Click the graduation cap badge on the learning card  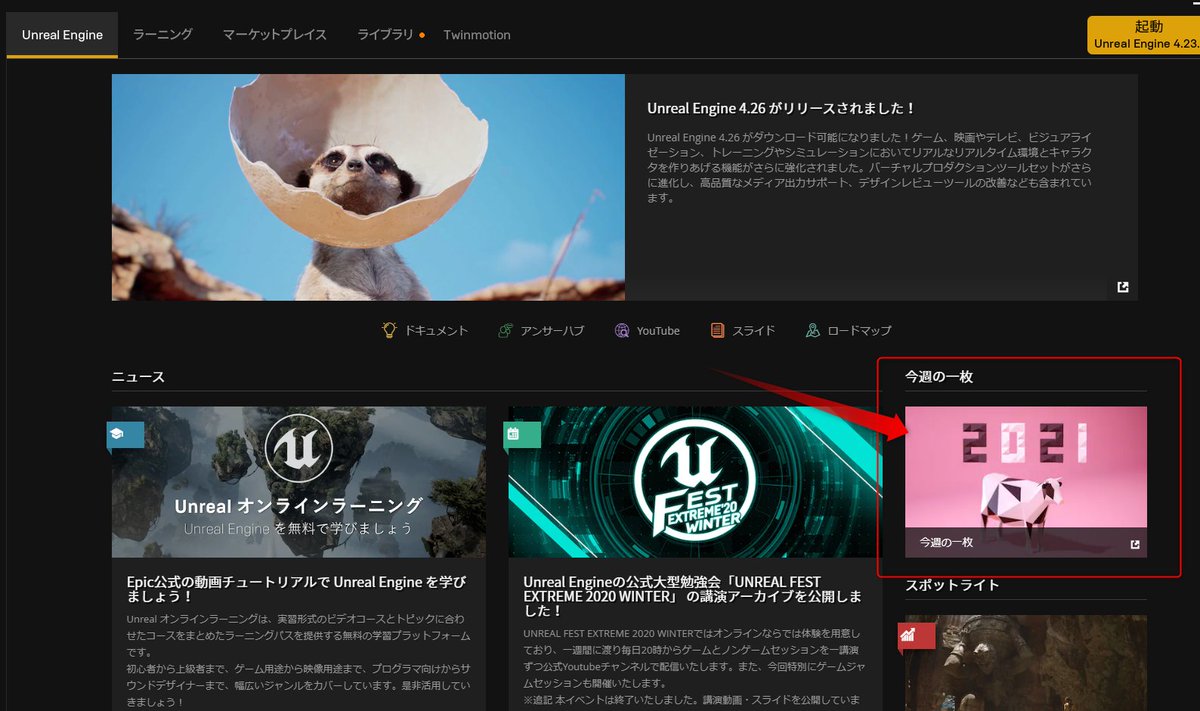(x=125, y=434)
